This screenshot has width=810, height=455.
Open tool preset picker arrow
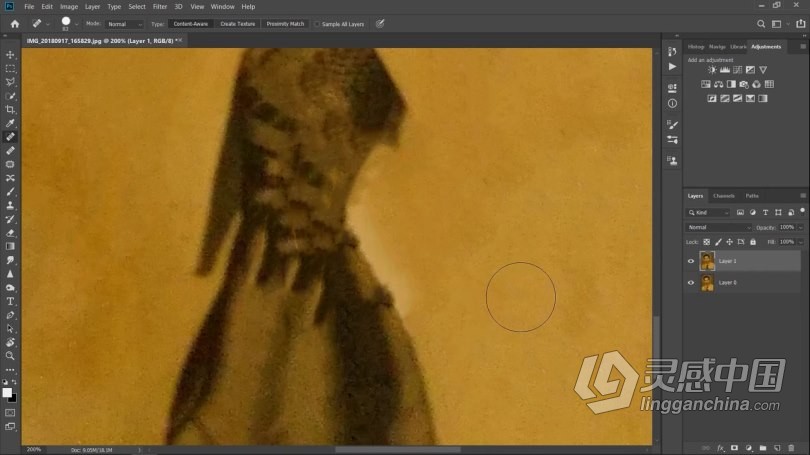(x=48, y=24)
